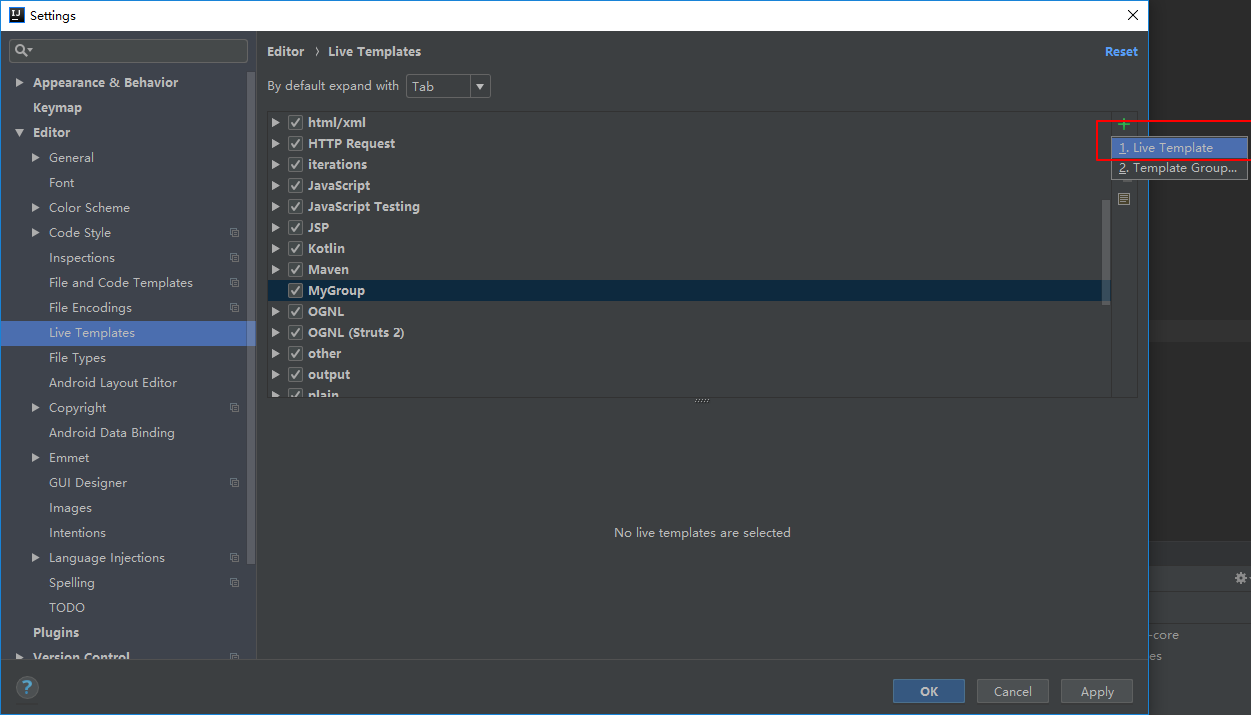Click the settings sidebar vertical scrollbar
The width and height of the screenshot is (1251, 715).
pyautogui.click(x=252, y=320)
